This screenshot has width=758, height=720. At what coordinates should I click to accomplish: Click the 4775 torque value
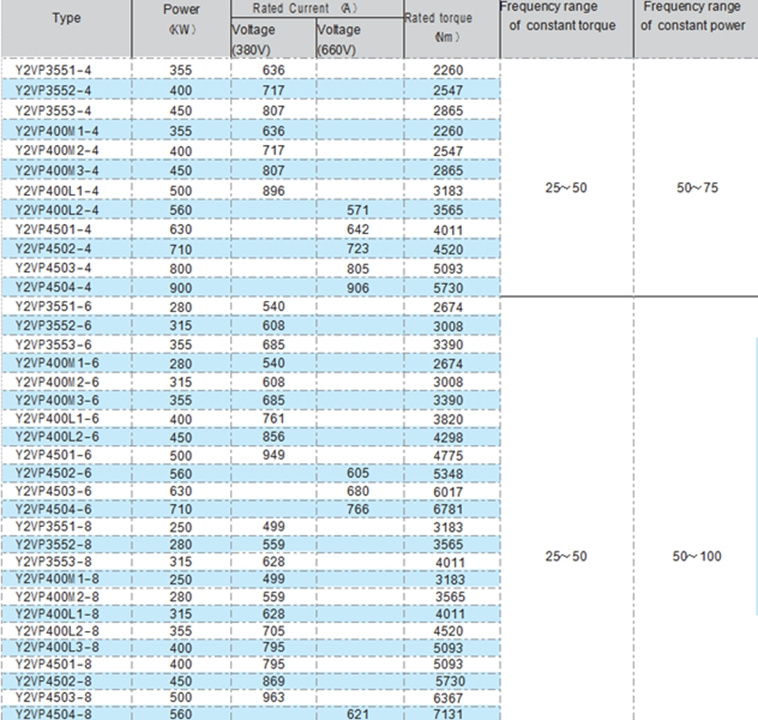point(448,456)
